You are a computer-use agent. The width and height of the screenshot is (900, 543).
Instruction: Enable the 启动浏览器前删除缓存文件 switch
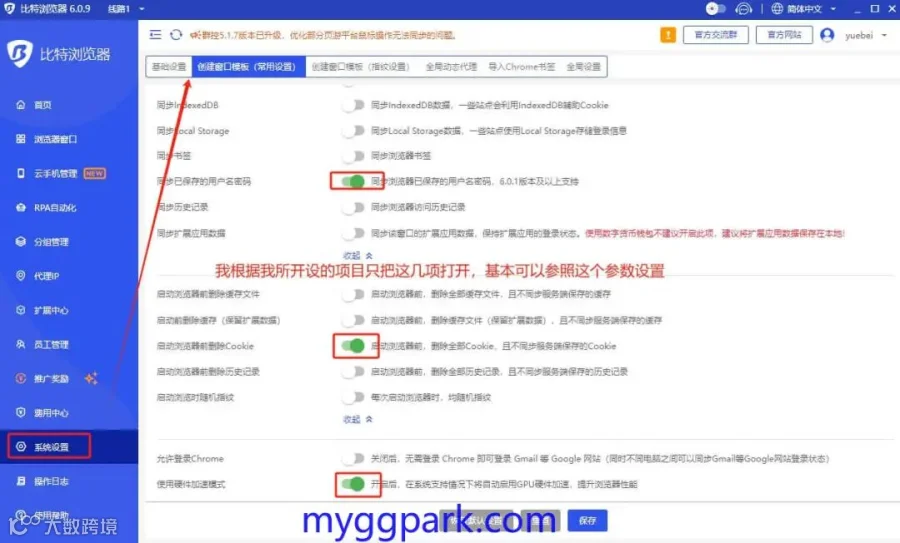pos(353,294)
